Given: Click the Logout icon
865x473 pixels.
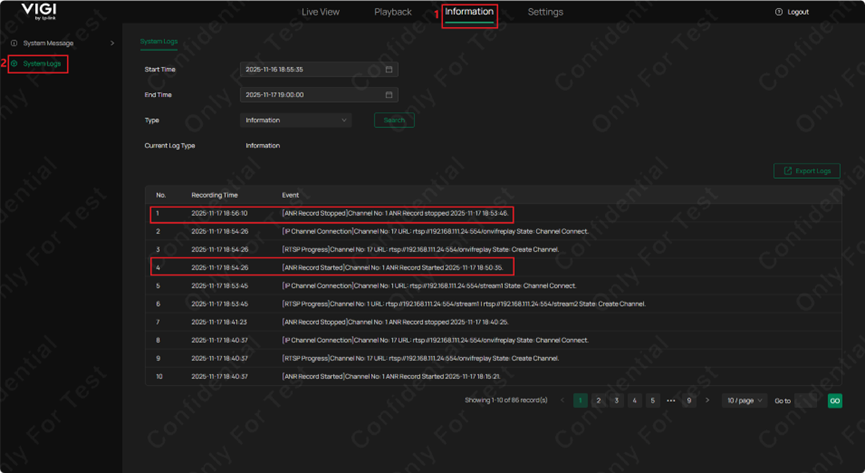Looking at the screenshot, I should pyautogui.click(x=778, y=12).
